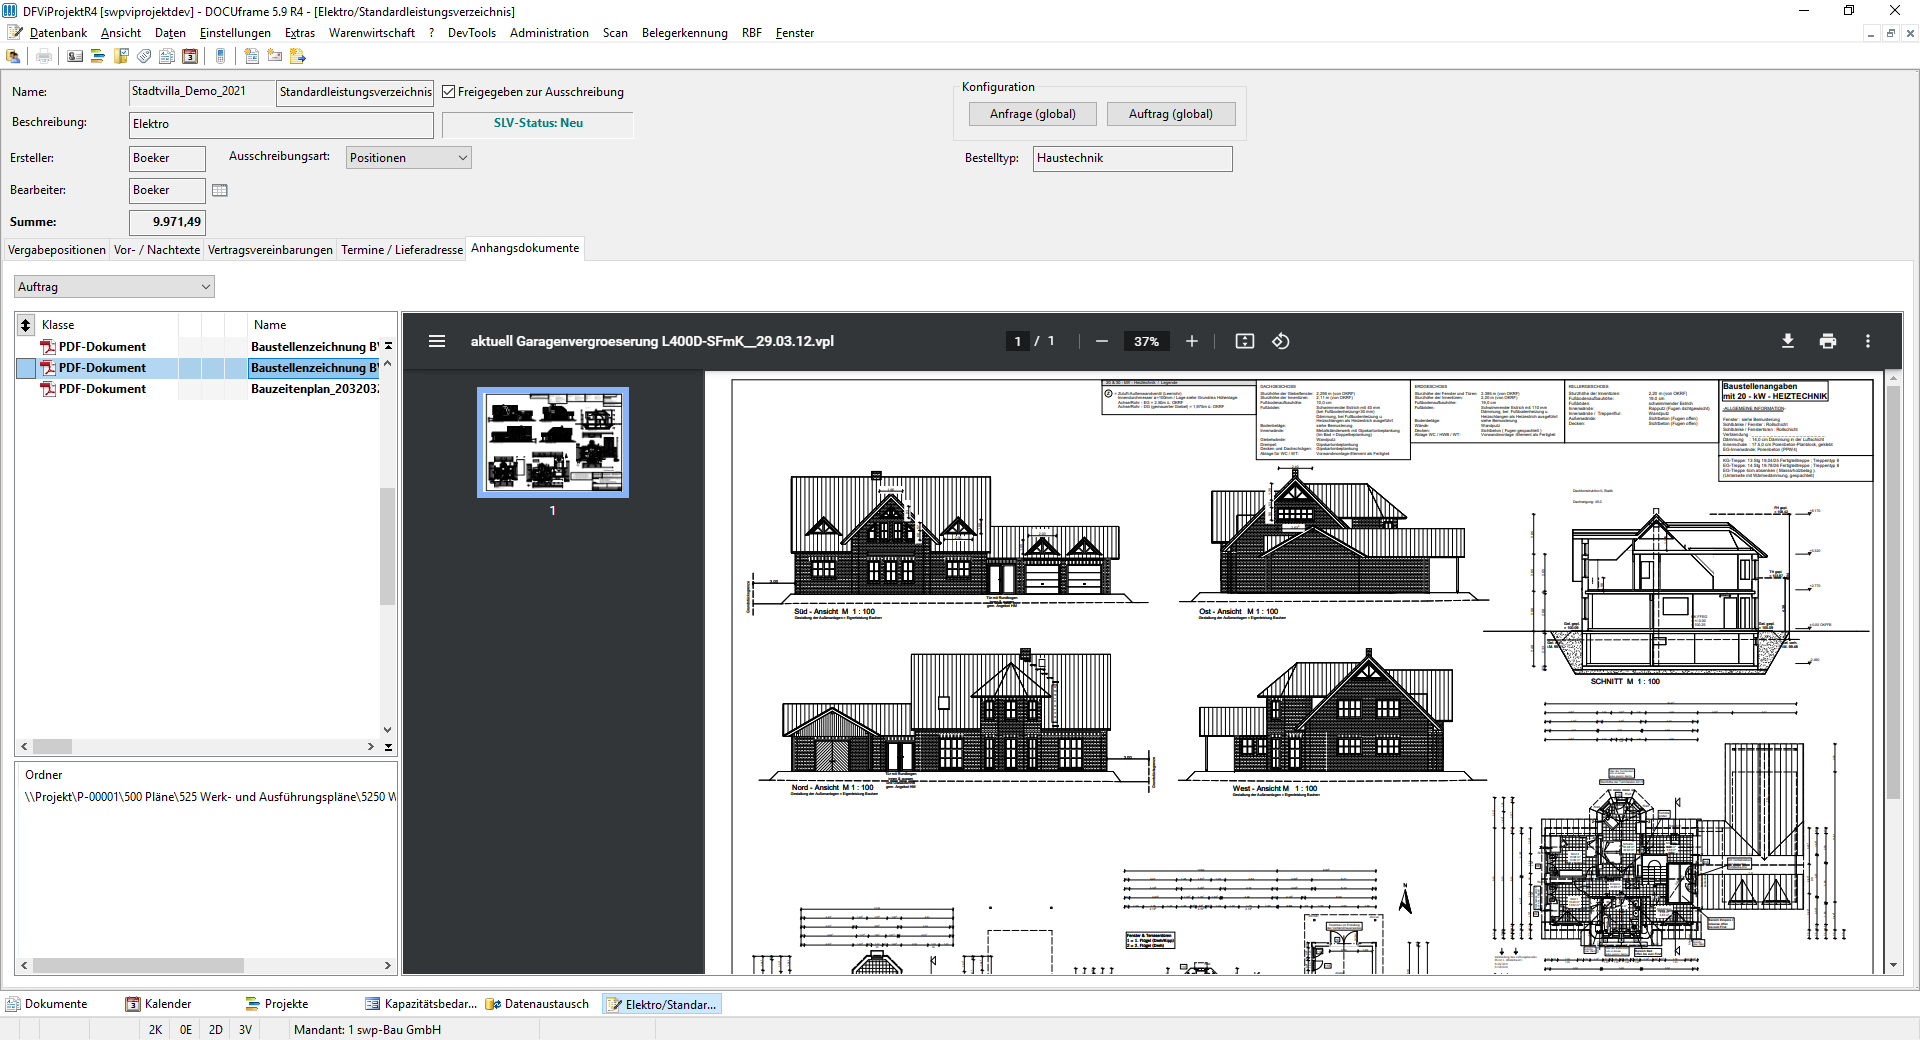Click the Summe value 9.971,49
The height and width of the screenshot is (1040, 1920).
point(167,222)
